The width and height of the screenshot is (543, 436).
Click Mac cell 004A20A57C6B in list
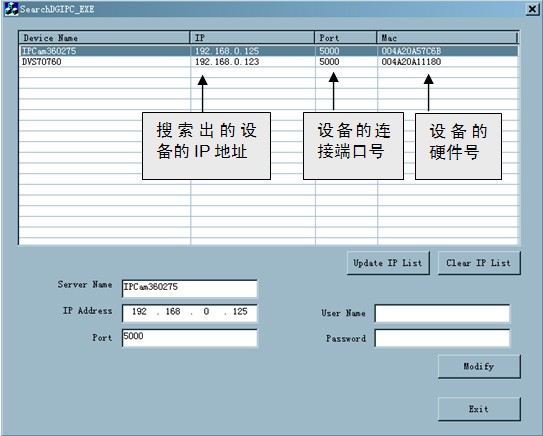click(x=411, y=51)
